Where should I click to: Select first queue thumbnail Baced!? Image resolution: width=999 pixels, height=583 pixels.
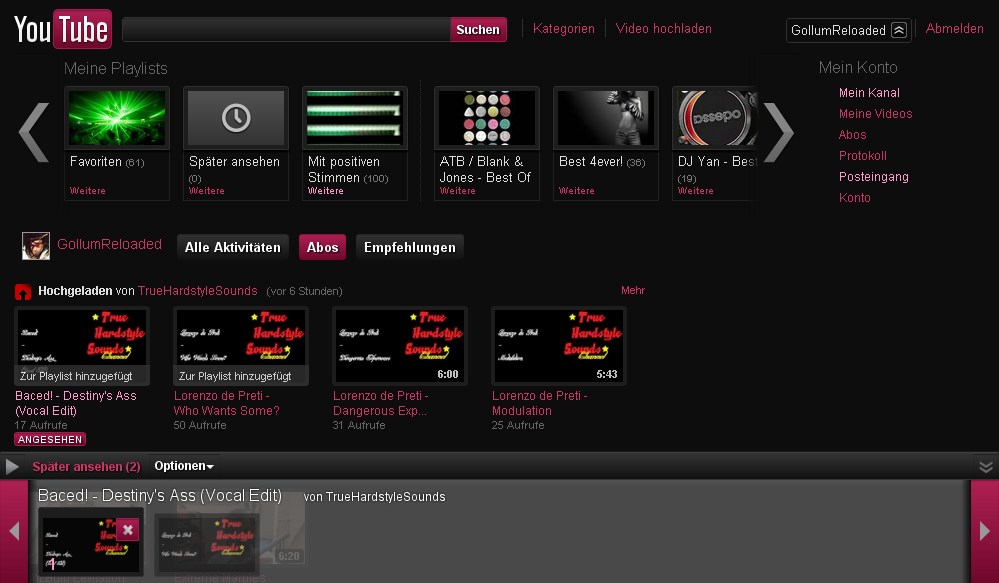90,542
